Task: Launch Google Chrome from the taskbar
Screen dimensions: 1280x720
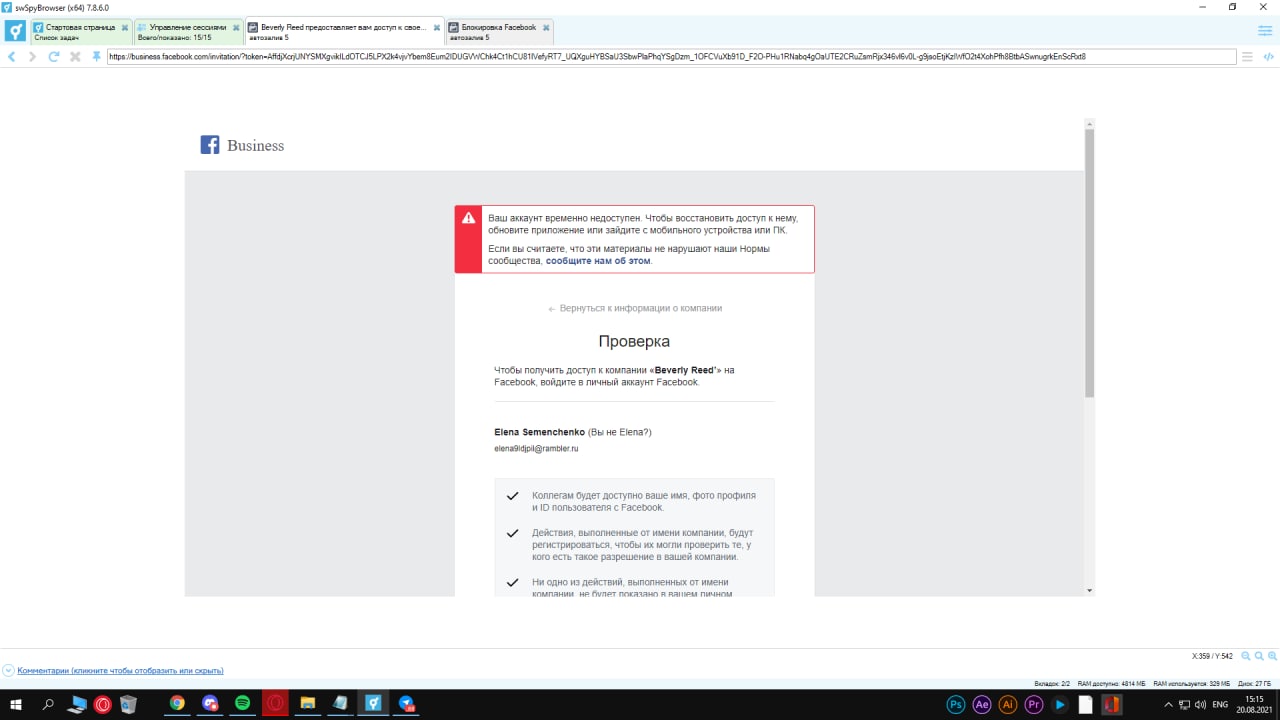Action: [x=177, y=704]
